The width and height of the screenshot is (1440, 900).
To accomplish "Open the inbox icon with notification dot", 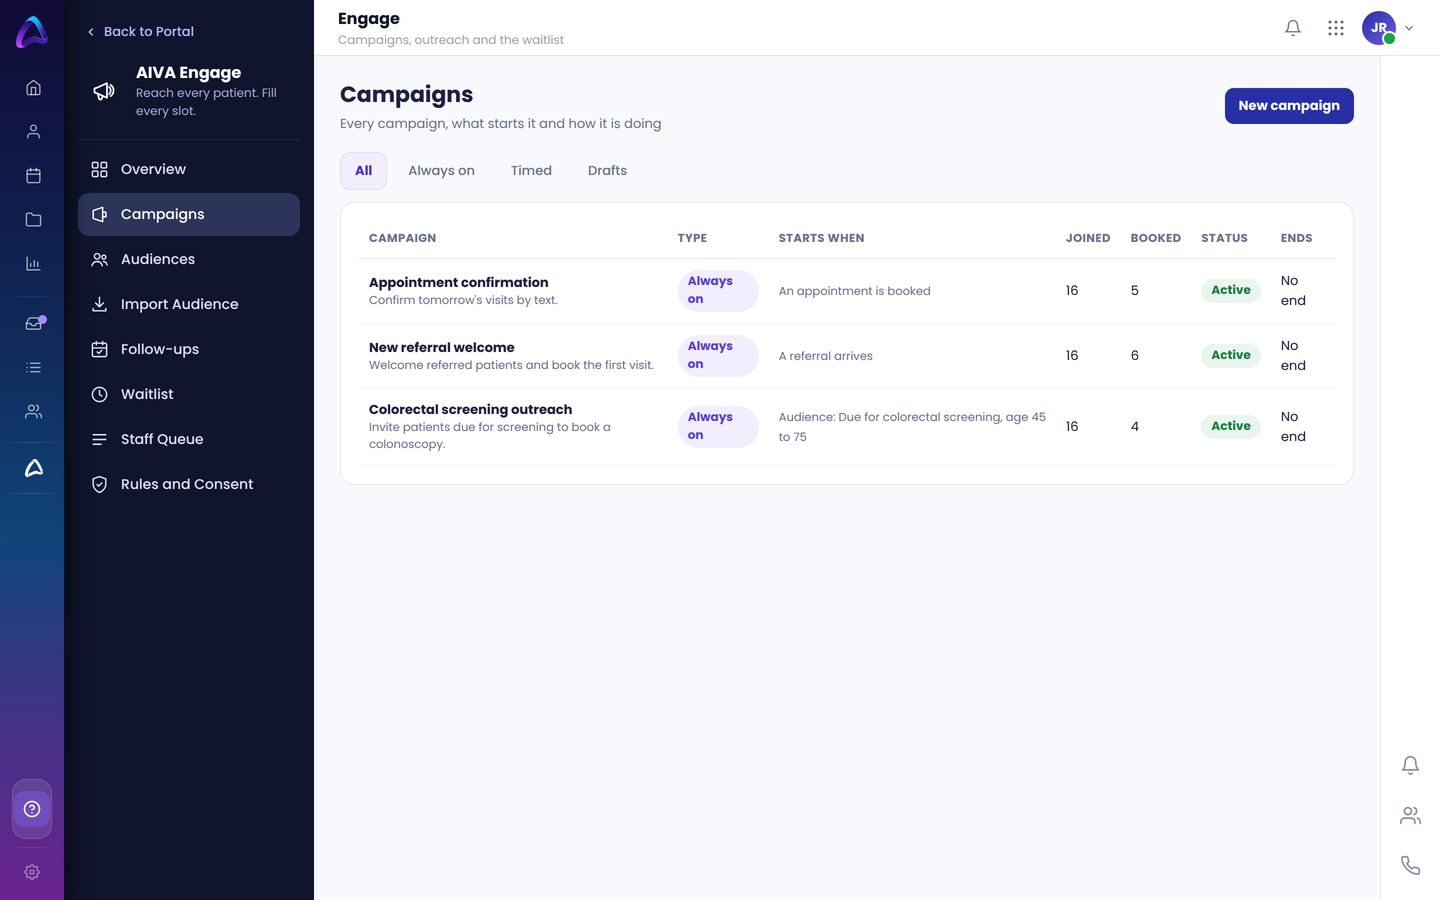I will (x=34, y=323).
